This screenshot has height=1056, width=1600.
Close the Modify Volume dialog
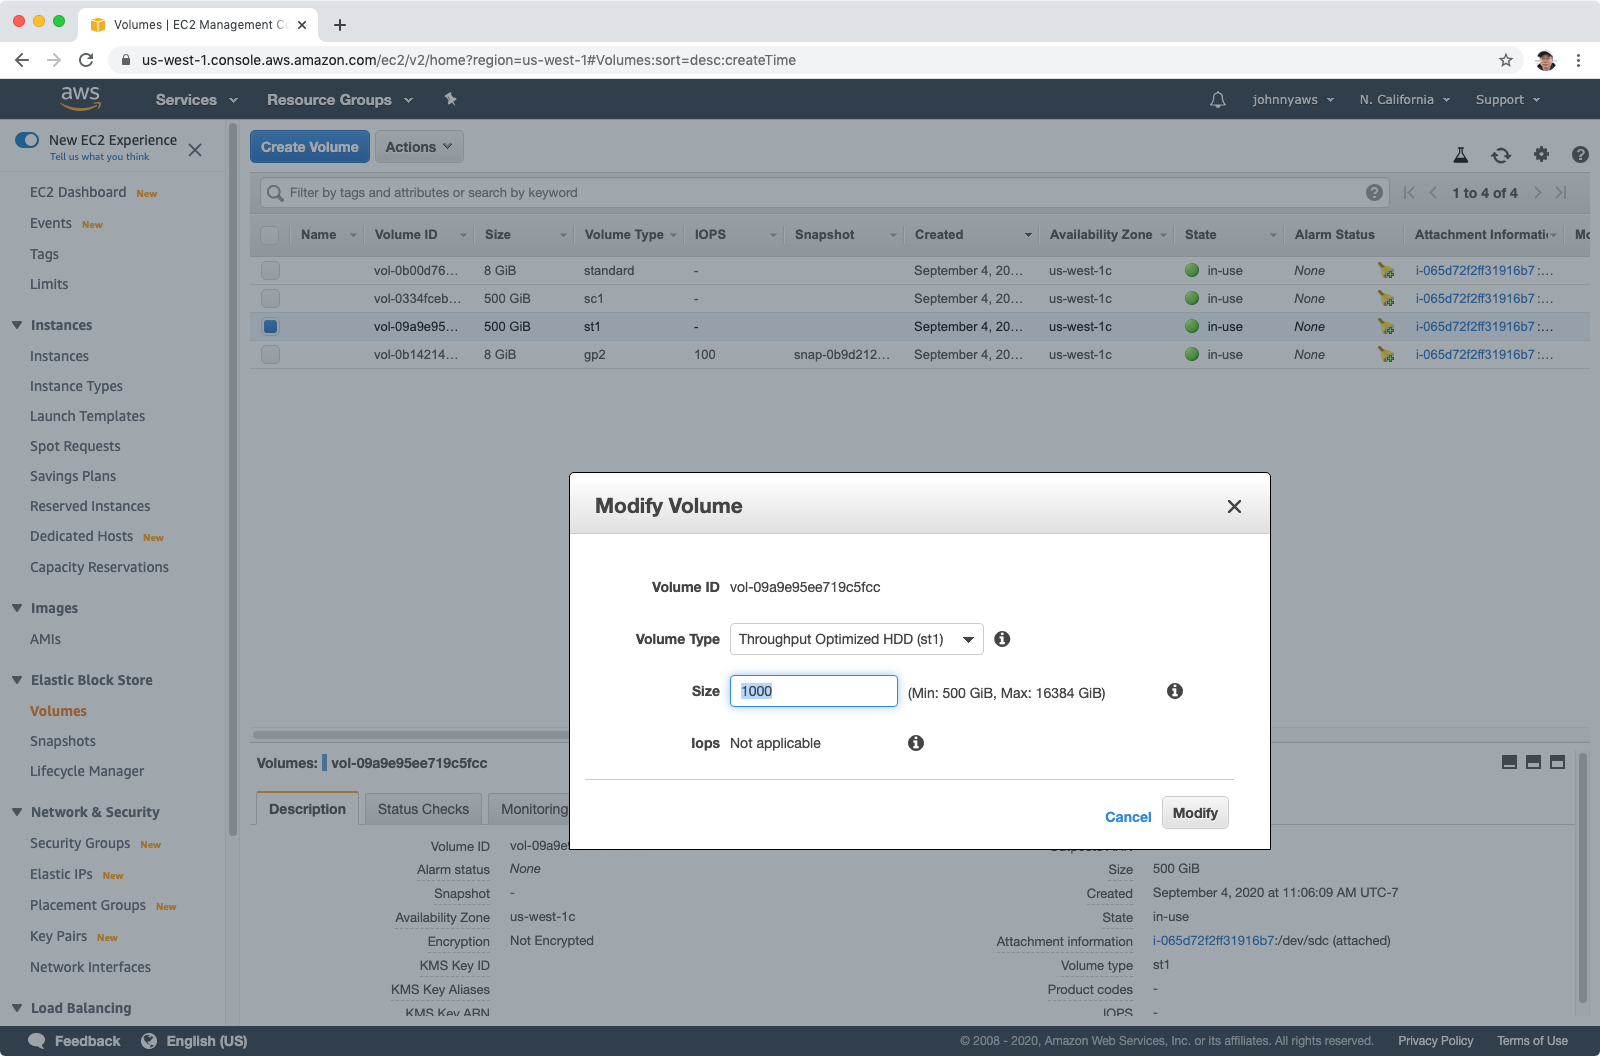click(1234, 507)
